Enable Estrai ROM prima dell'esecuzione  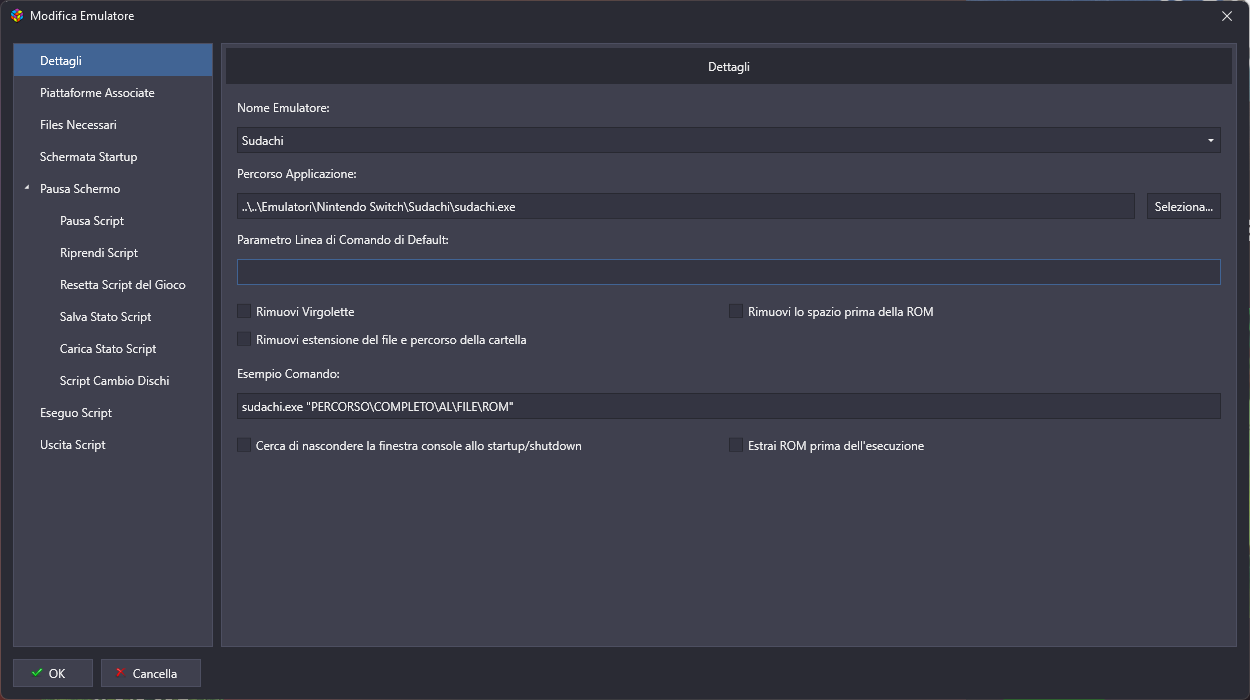point(736,445)
